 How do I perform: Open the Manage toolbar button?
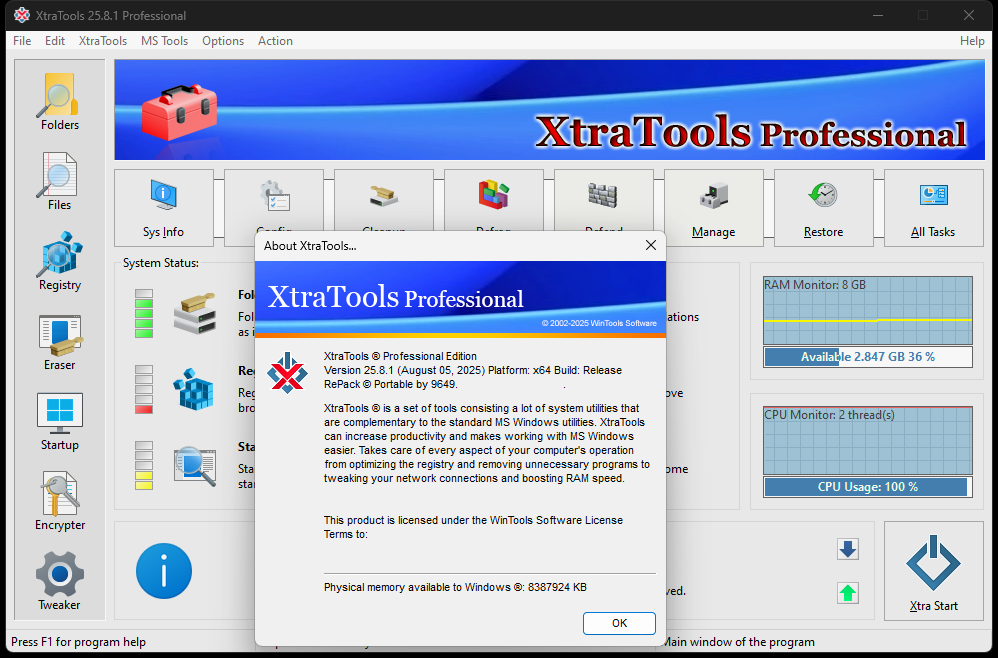713,208
